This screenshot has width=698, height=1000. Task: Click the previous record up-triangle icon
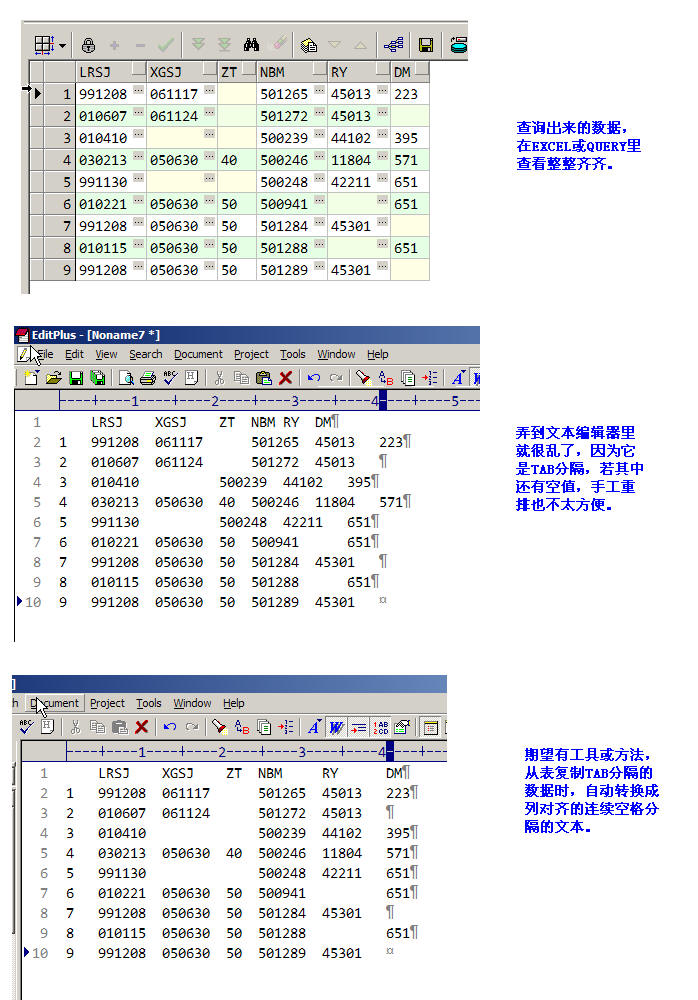point(360,45)
